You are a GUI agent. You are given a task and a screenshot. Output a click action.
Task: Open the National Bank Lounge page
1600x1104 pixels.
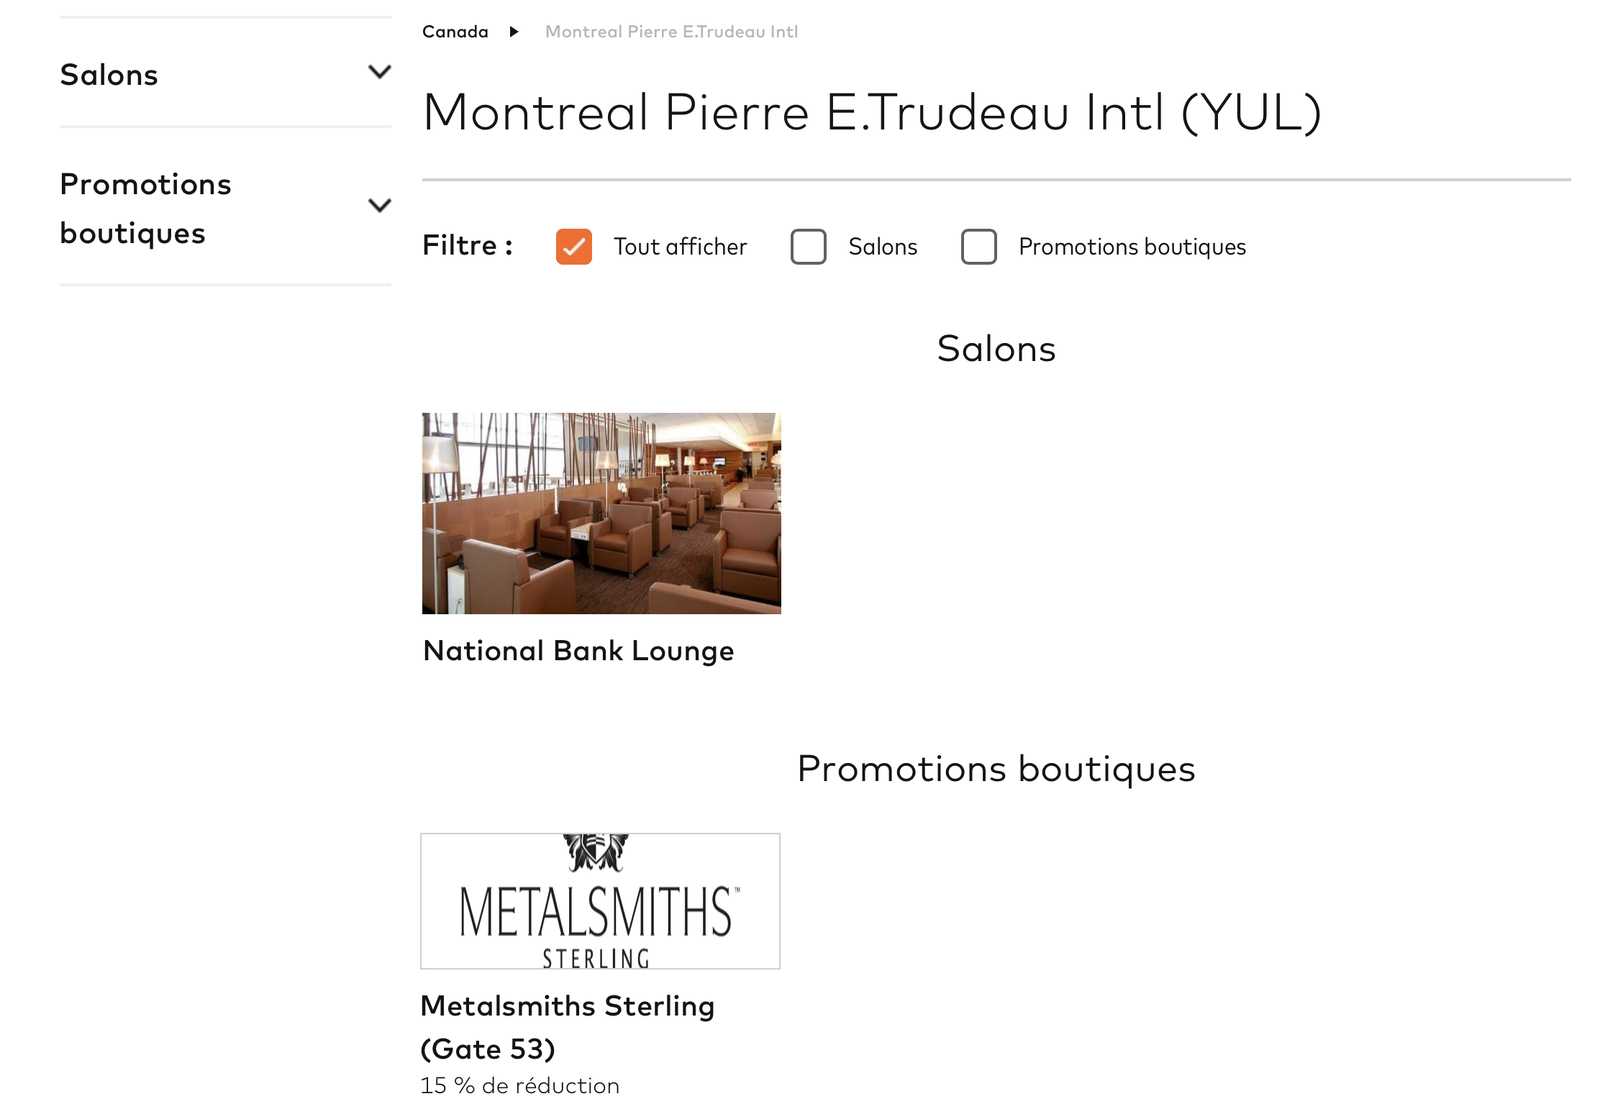click(578, 650)
